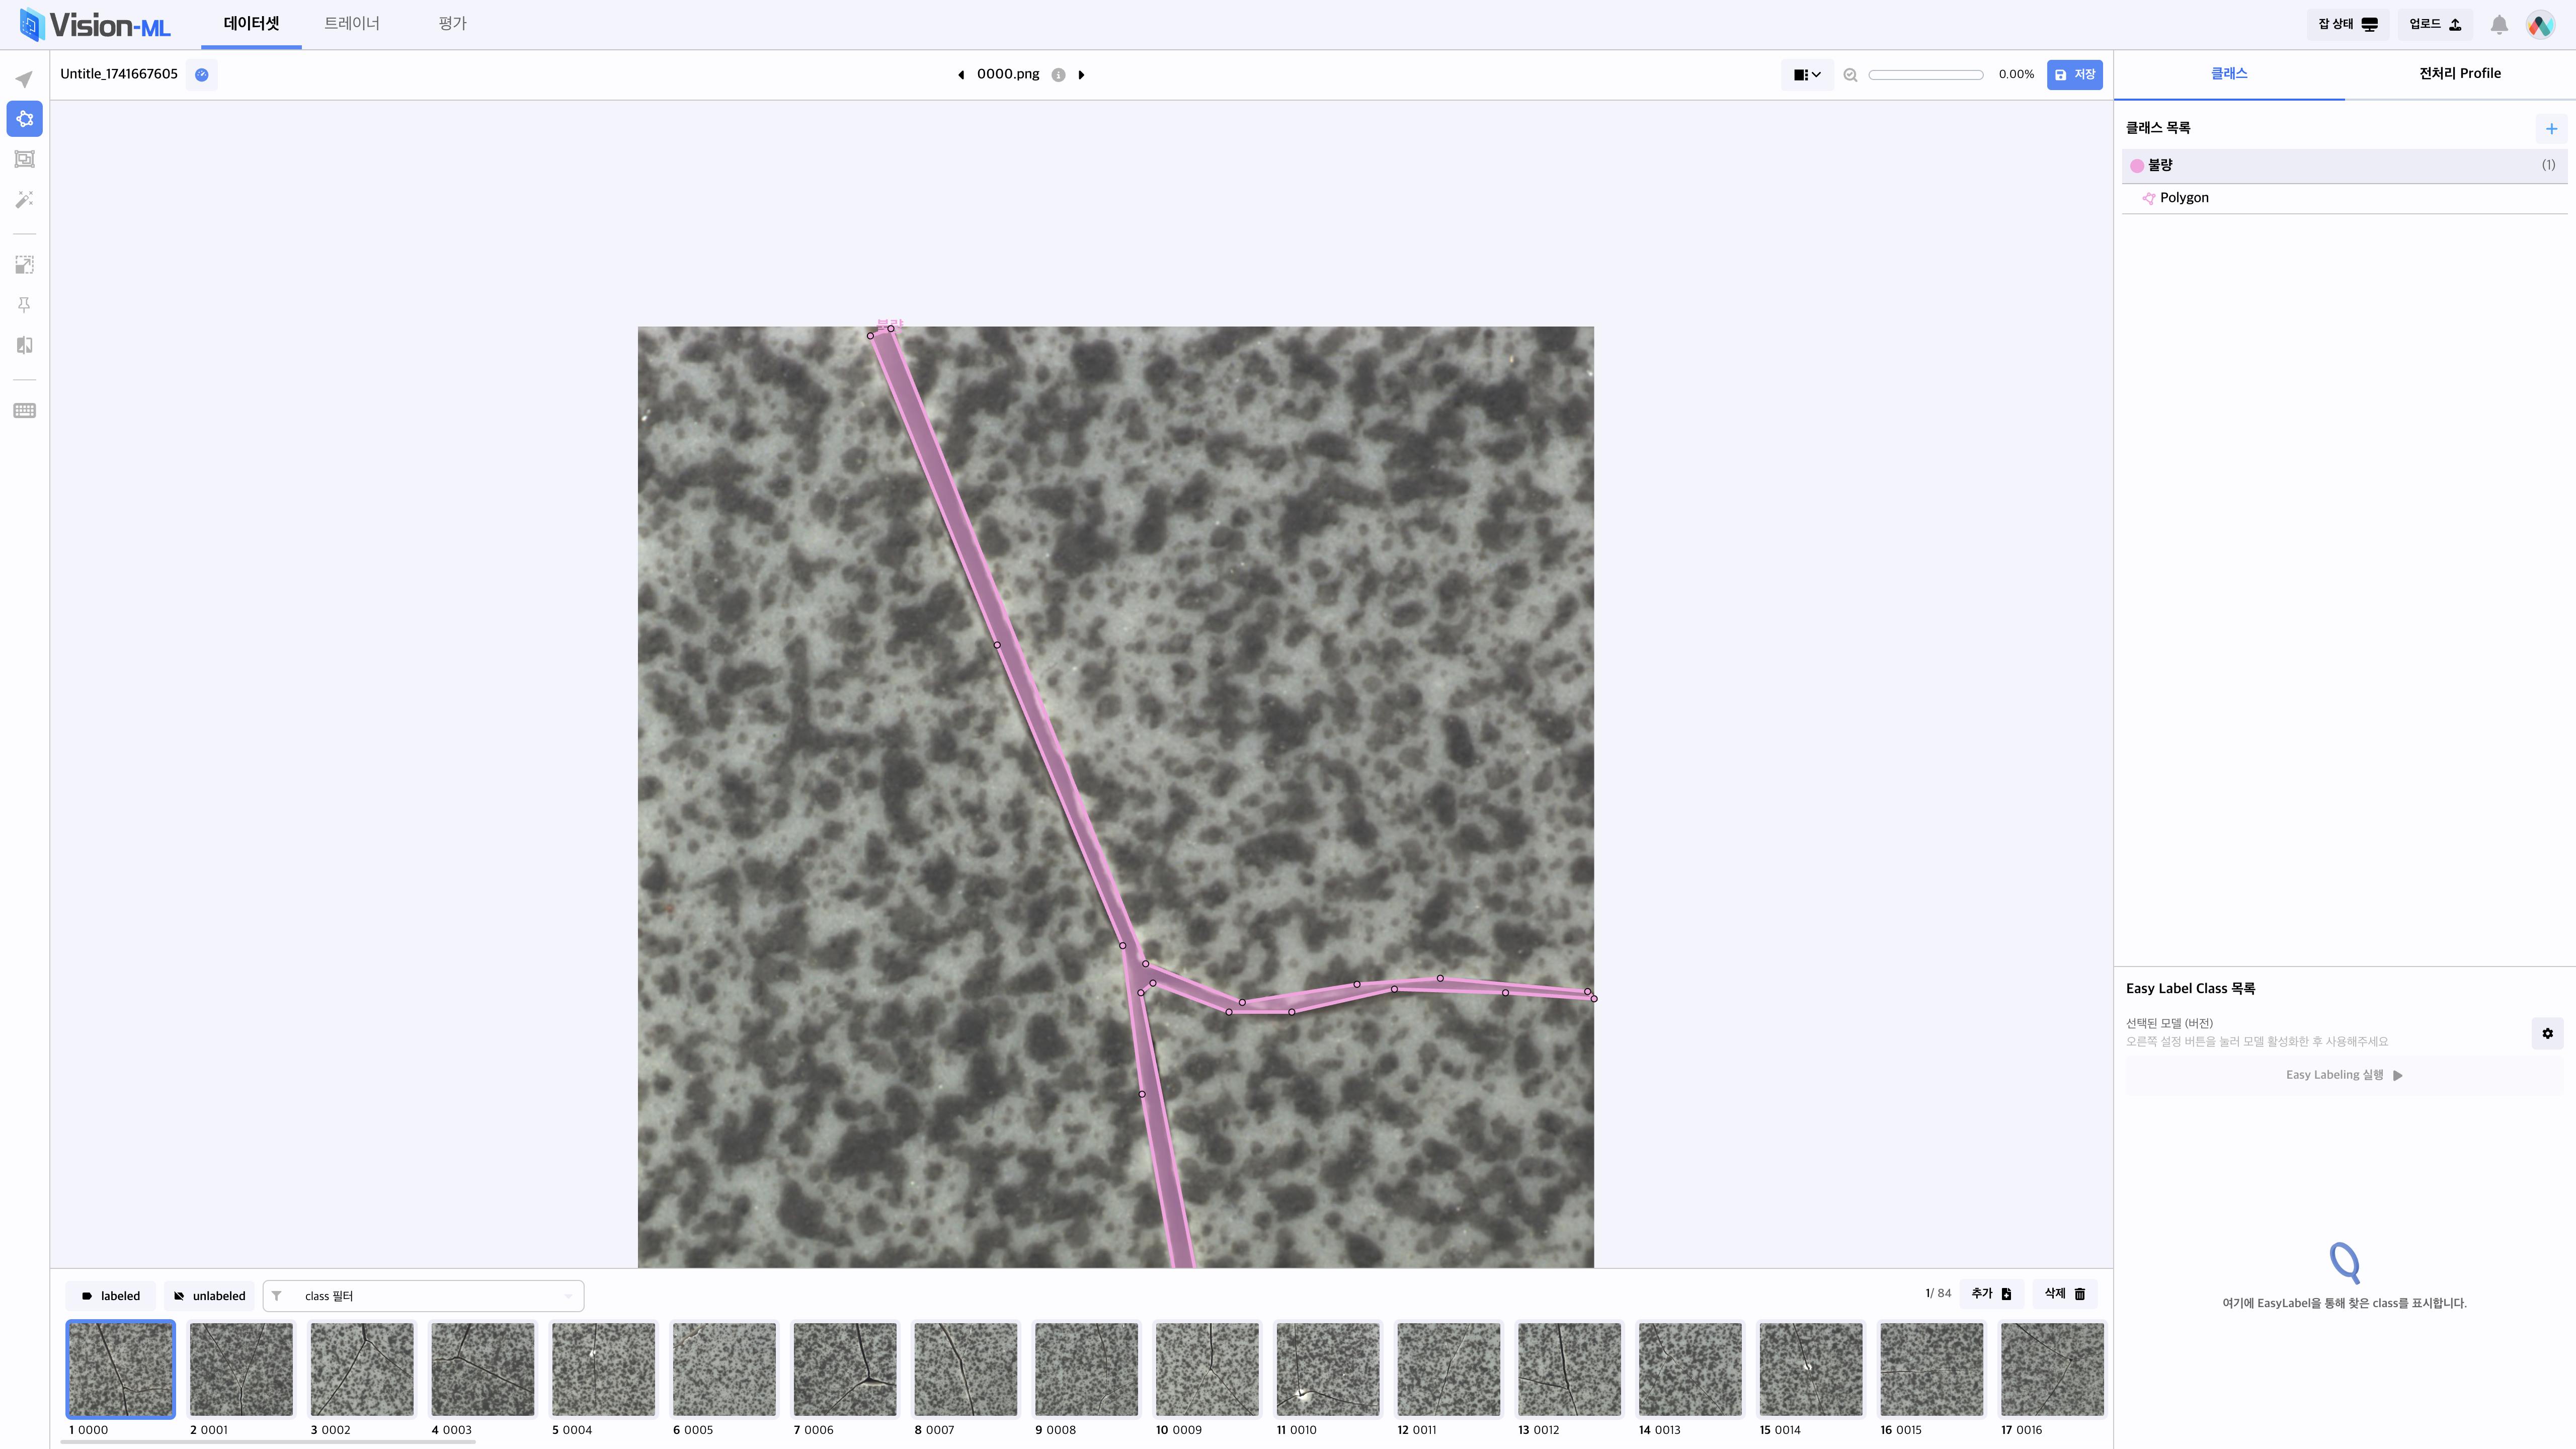Select thumbnail 2 0001
2576x1449 pixels.
(x=241, y=1369)
